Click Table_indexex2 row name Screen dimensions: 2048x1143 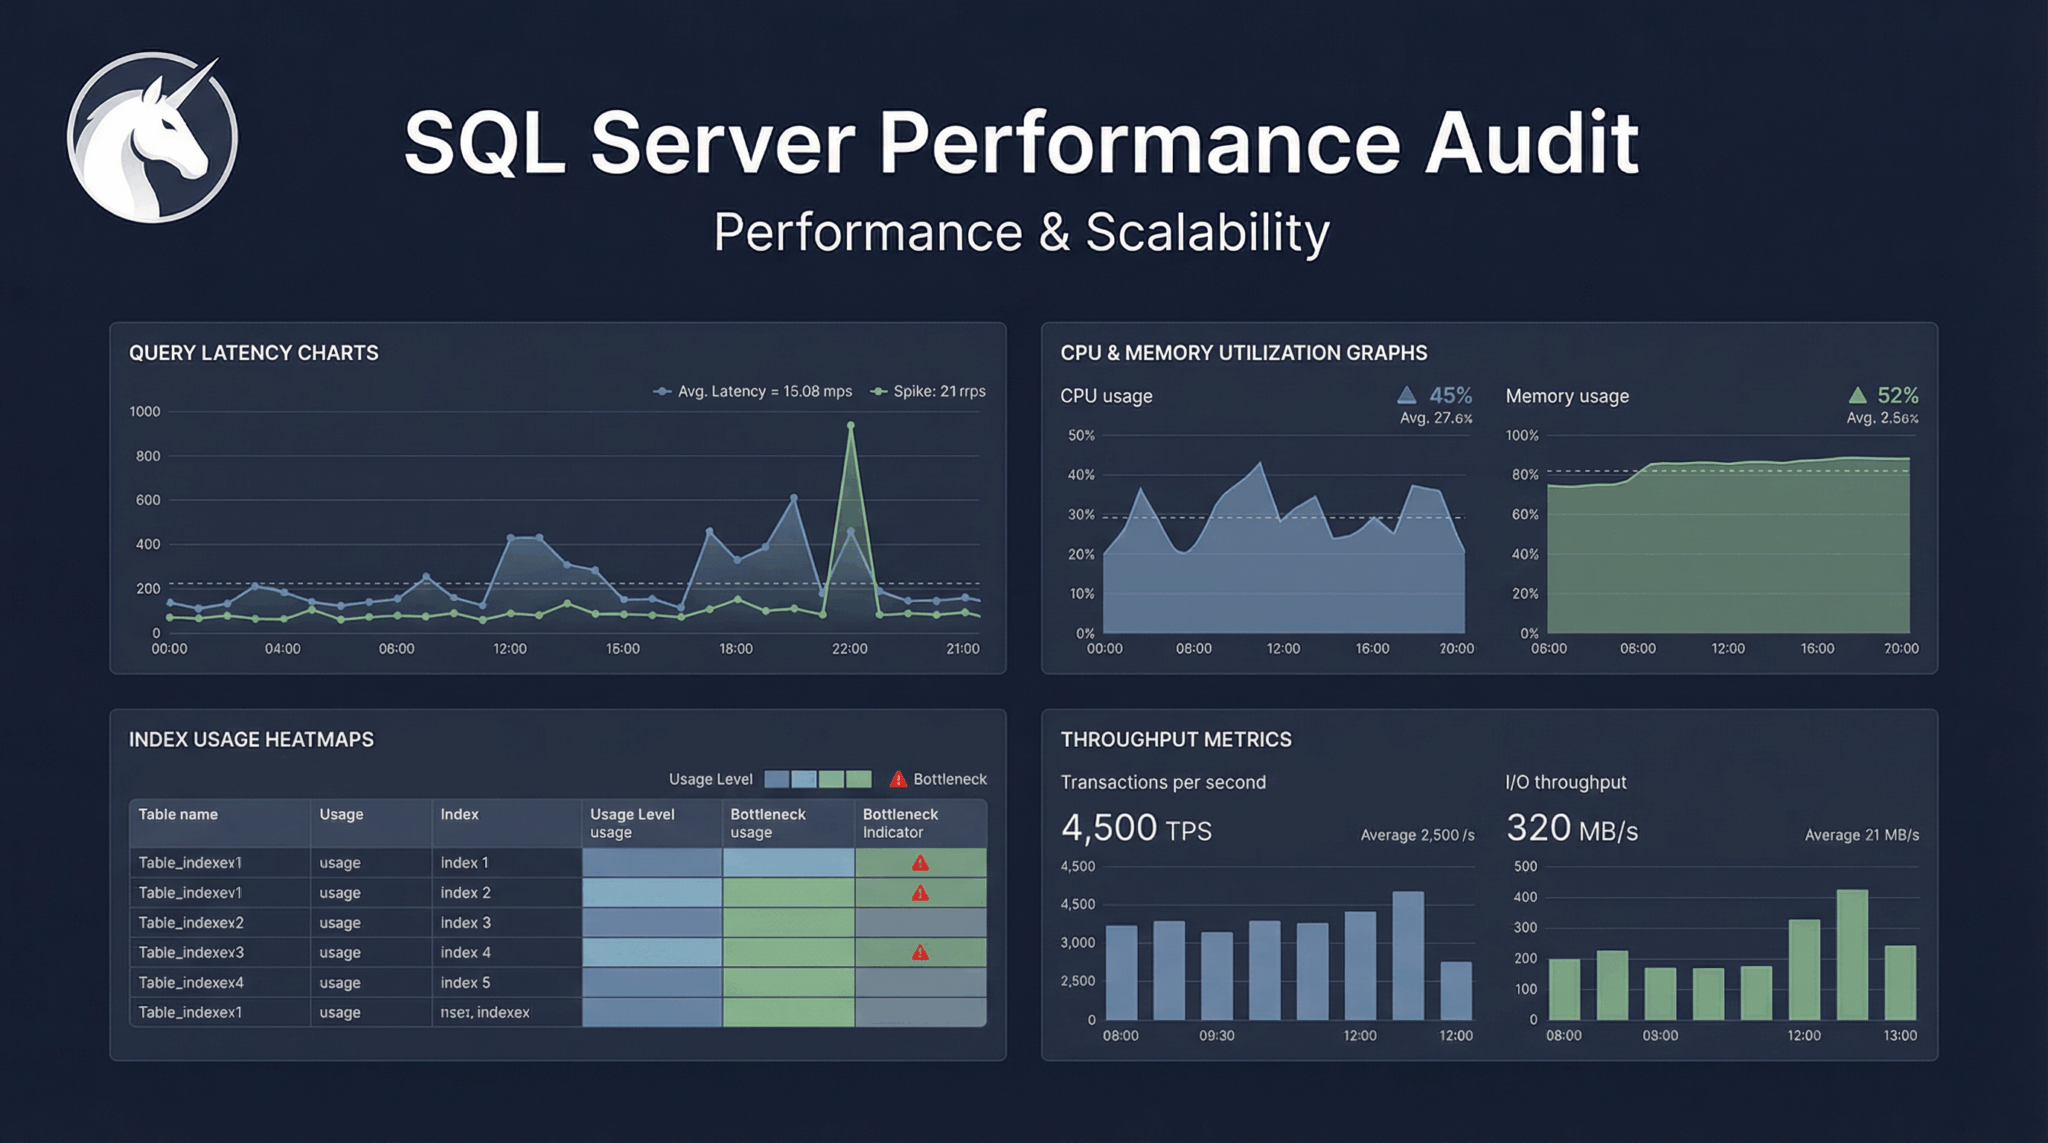(x=191, y=923)
